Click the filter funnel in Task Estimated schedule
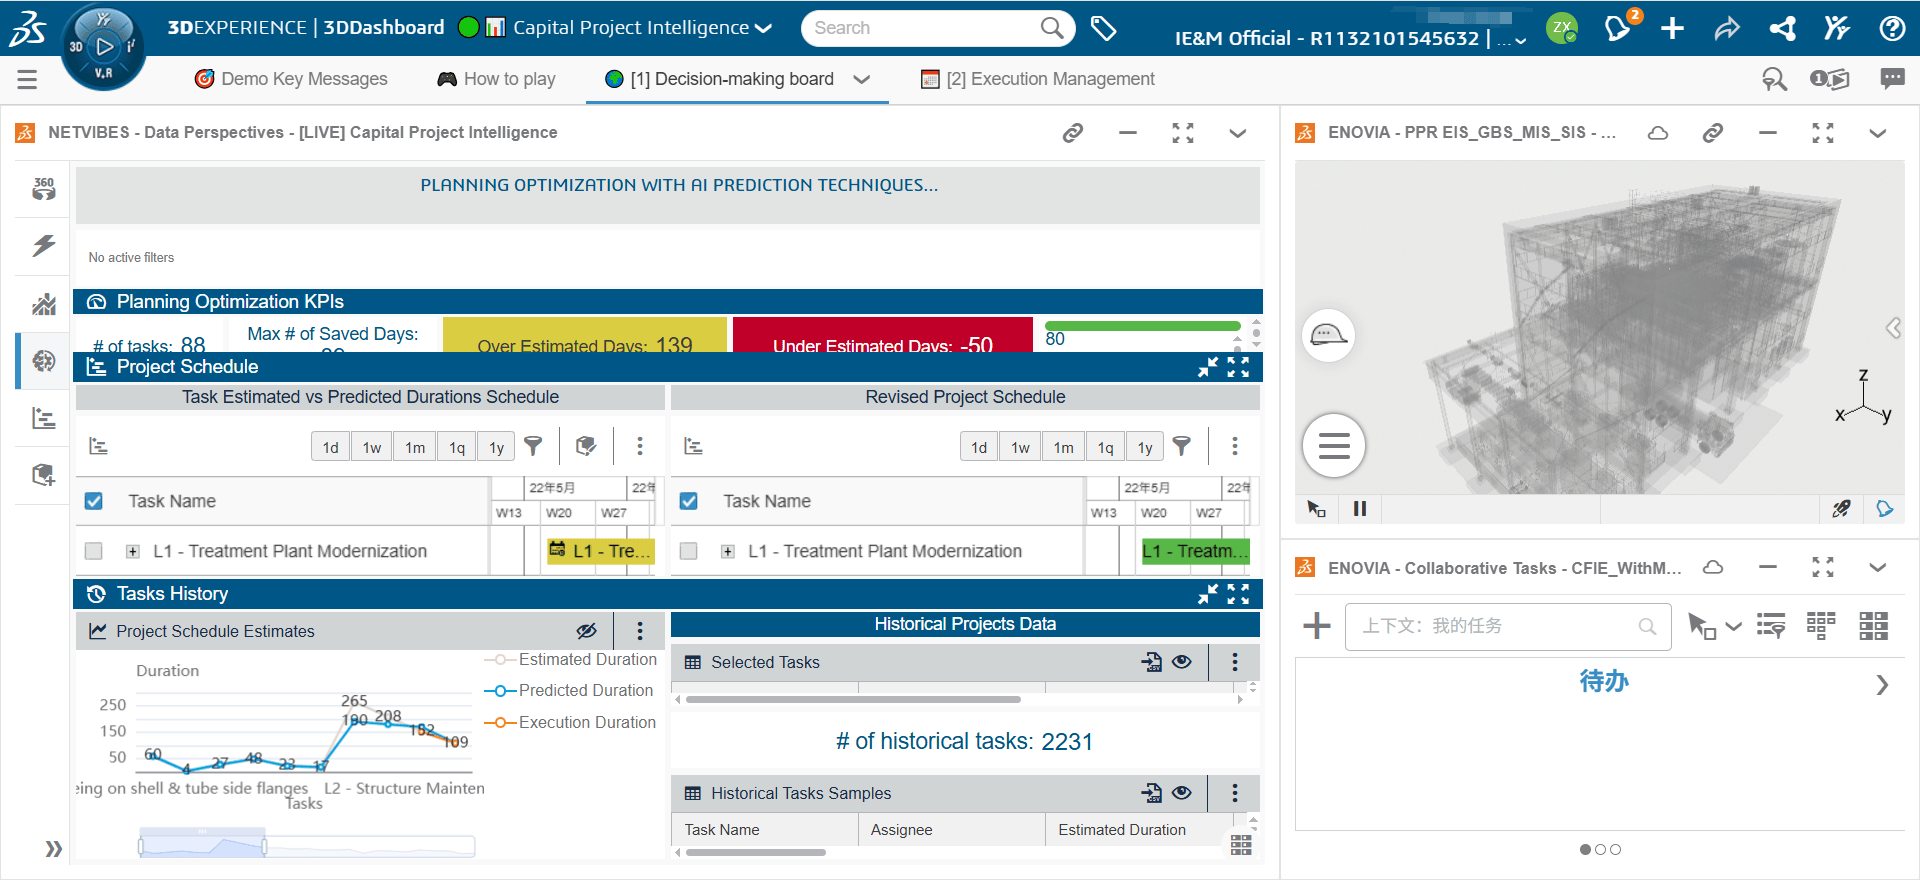The width and height of the screenshot is (1920, 880). coord(534,446)
